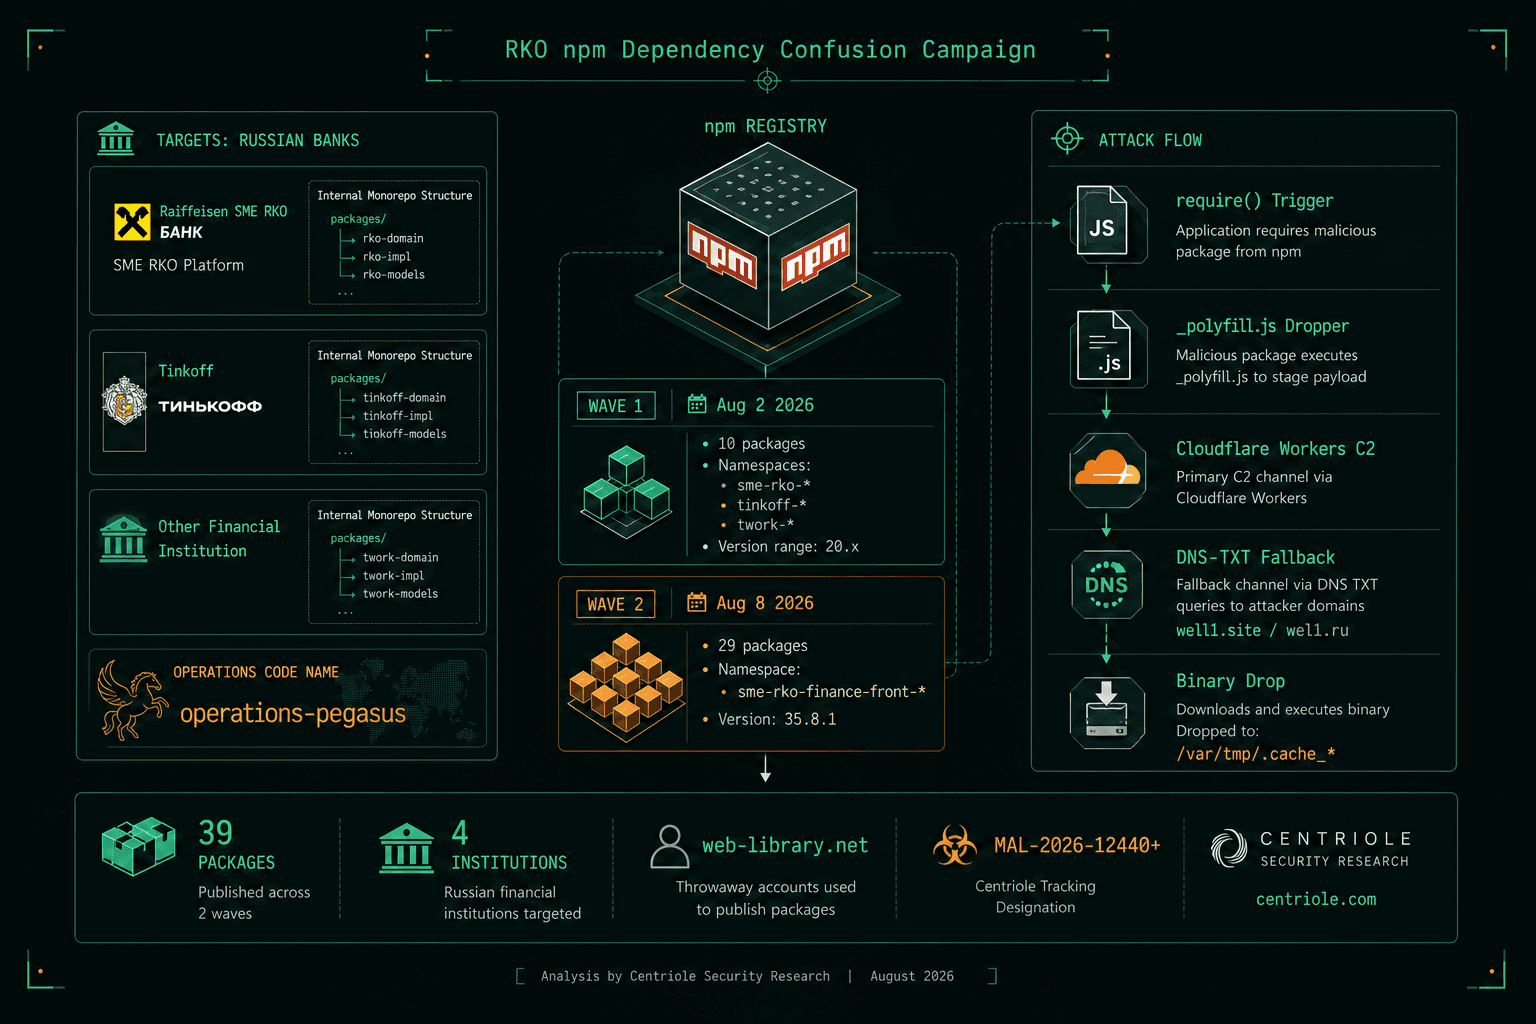Click the Tinkoff crest logo
Image resolution: width=1536 pixels, height=1024 pixels.
point(124,401)
